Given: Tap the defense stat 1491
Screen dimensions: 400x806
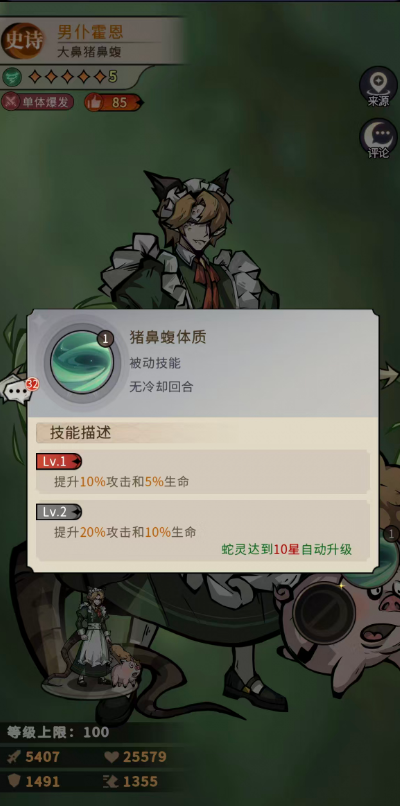Looking at the screenshot, I should tap(34, 782).
